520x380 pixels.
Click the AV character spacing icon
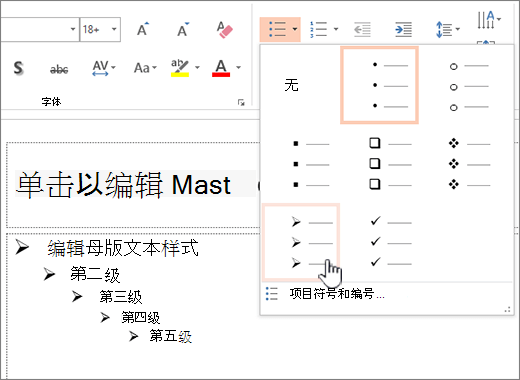pos(100,68)
